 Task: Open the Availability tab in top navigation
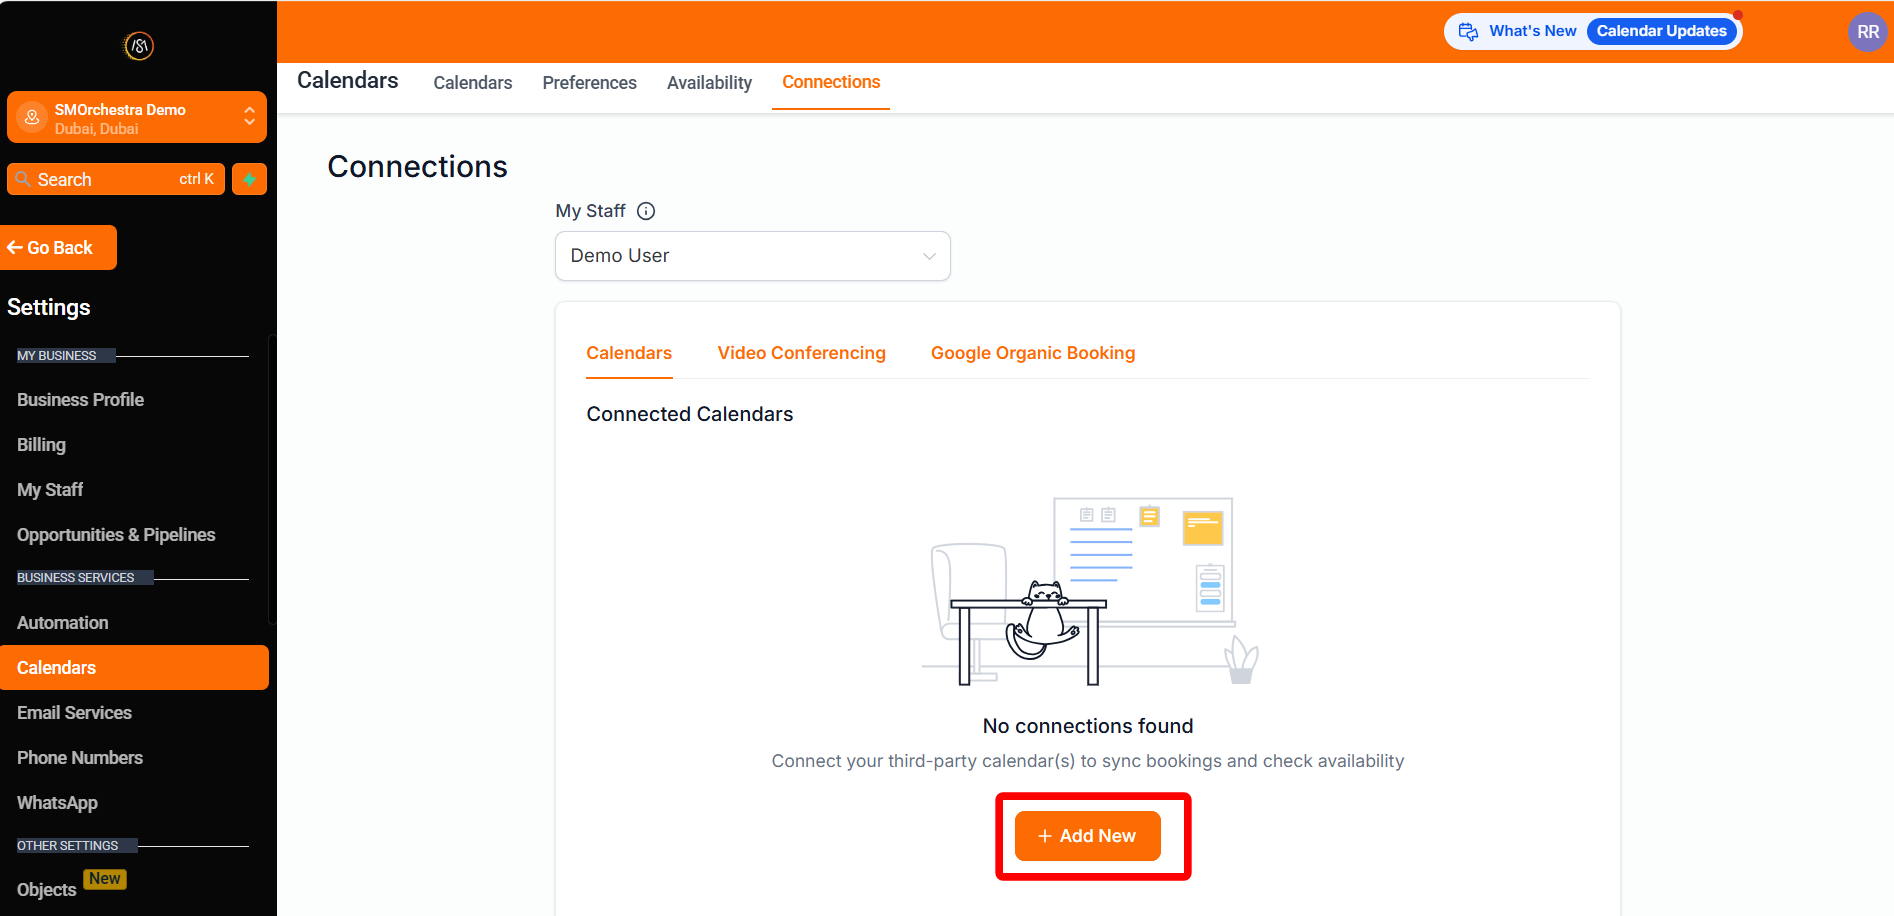[709, 83]
